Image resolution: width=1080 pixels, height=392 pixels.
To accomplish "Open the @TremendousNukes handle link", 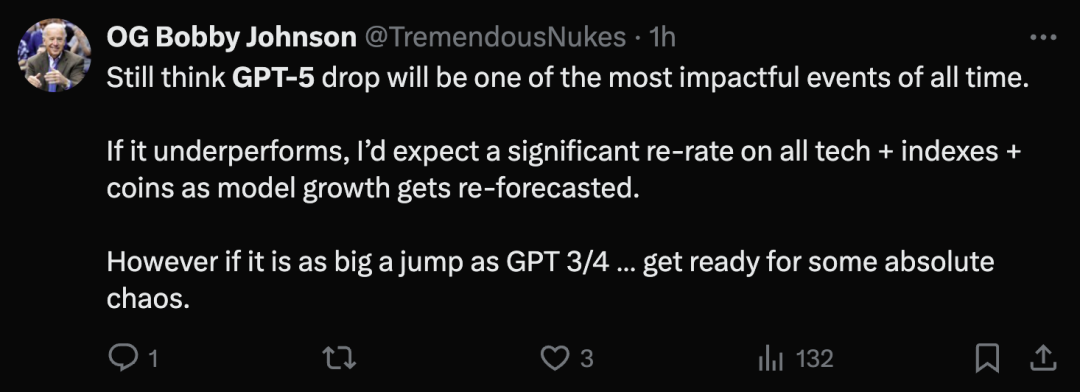I will tap(494, 37).
